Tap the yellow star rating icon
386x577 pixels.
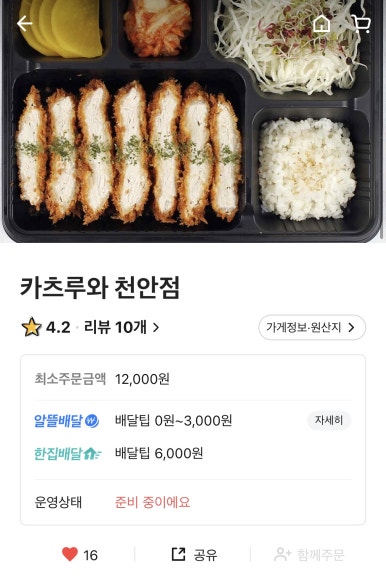pos(31,327)
